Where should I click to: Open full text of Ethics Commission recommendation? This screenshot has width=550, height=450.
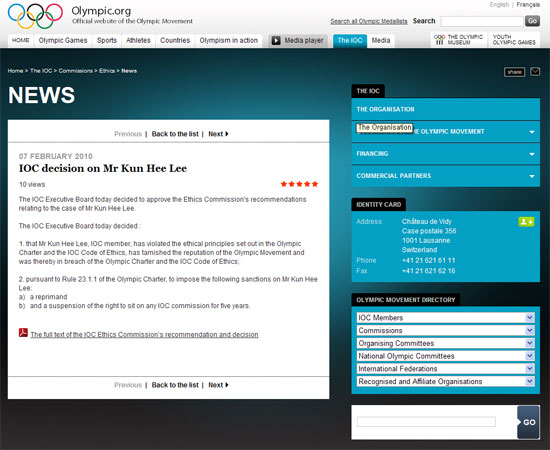pyautogui.click(x=144, y=335)
